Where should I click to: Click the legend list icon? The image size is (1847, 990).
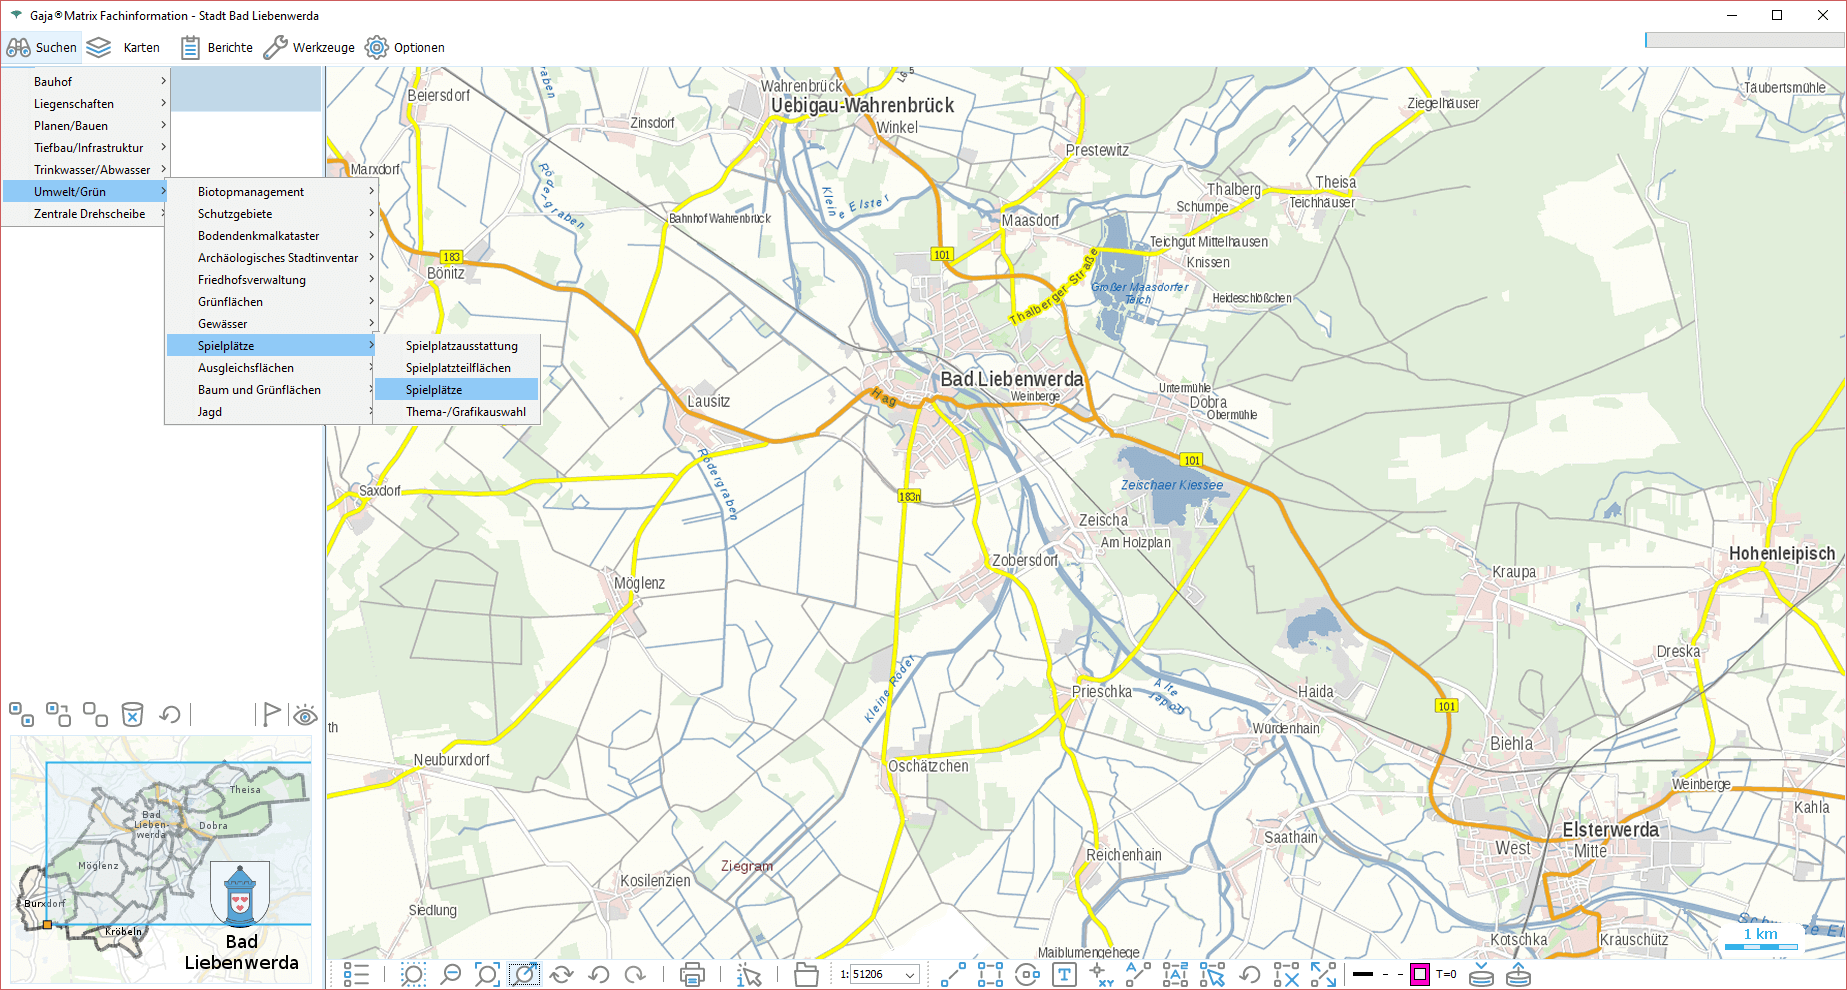(x=356, y=974)
